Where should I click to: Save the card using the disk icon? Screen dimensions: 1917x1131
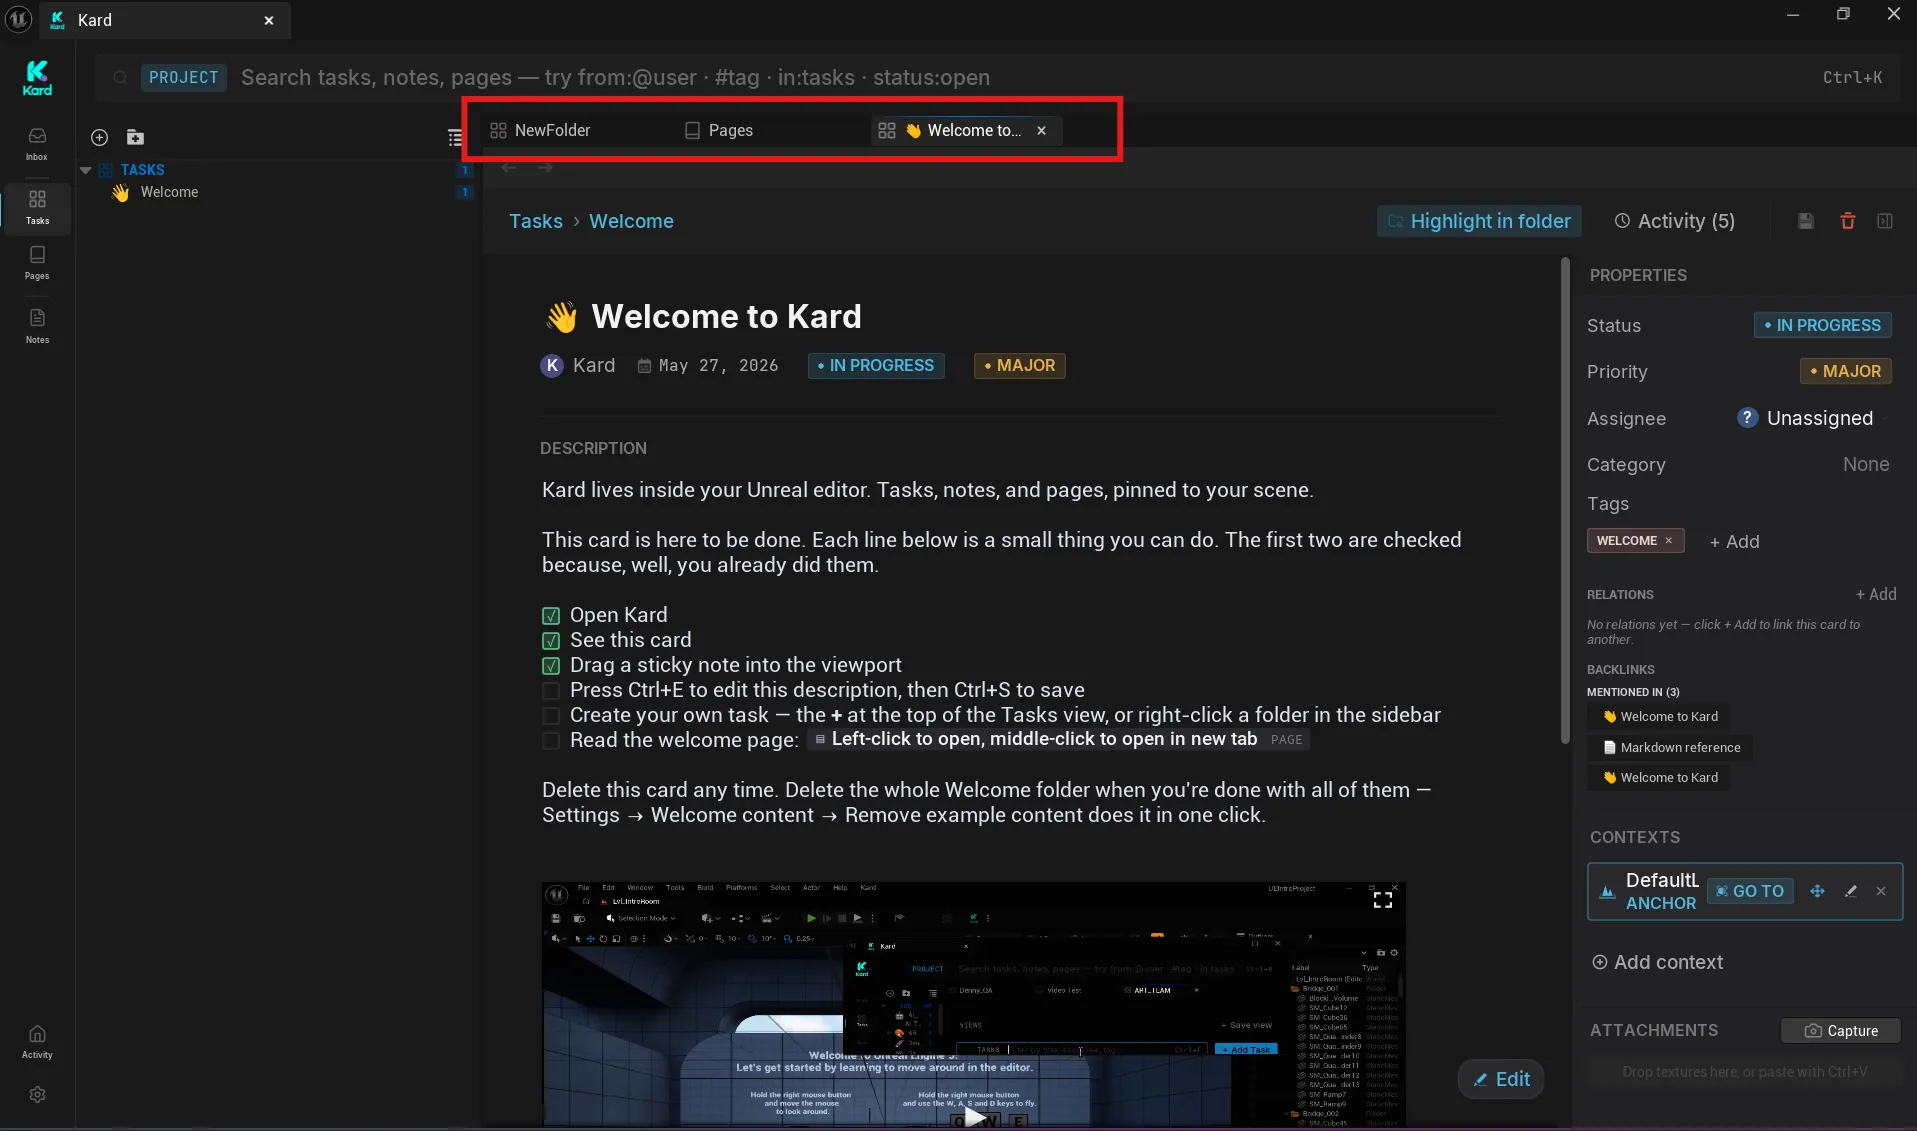click(1805, 221)
